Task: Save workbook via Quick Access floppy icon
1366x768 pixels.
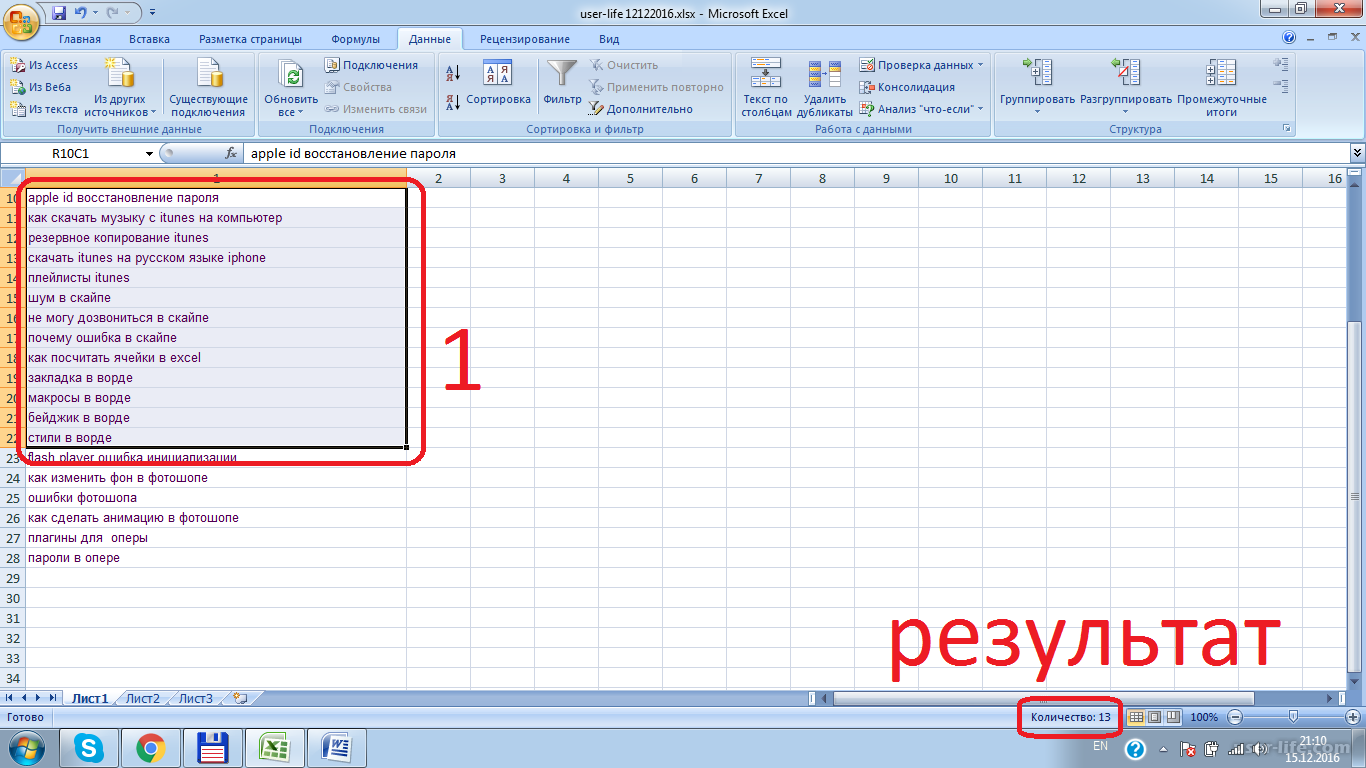Action: (x=59, y=13)
